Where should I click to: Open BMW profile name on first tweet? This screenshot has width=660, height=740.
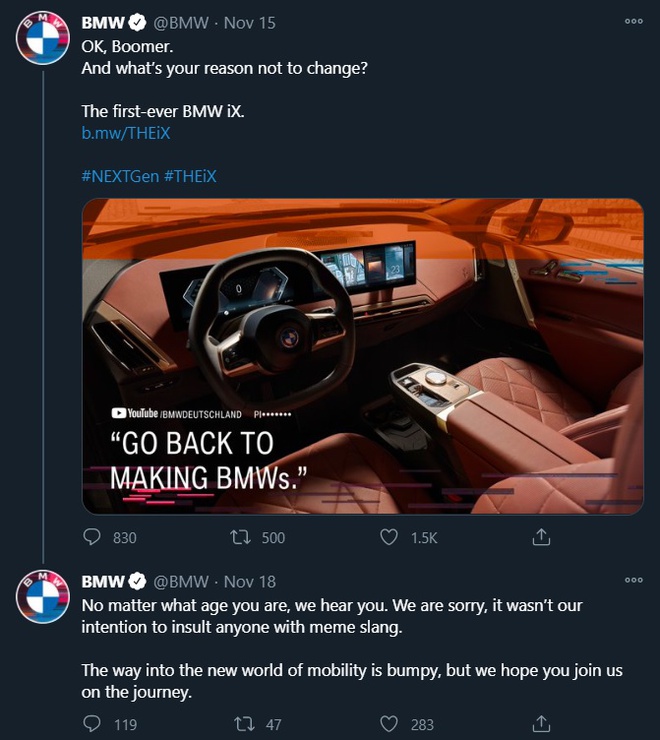point(101,22)
